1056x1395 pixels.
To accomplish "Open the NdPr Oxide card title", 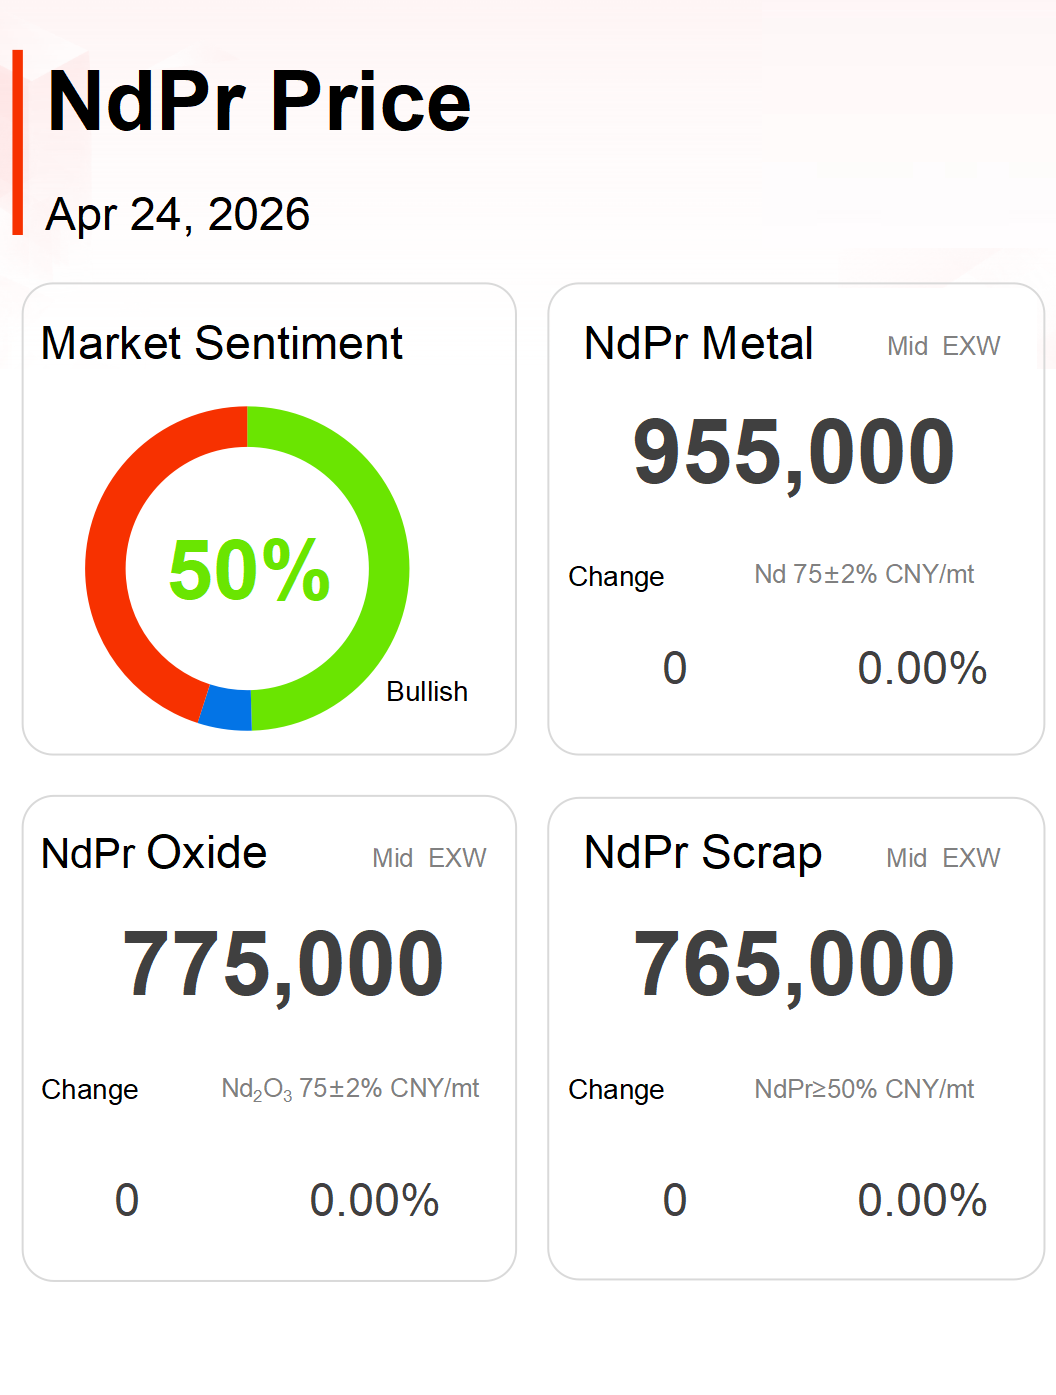I will (x=154, y=854).
